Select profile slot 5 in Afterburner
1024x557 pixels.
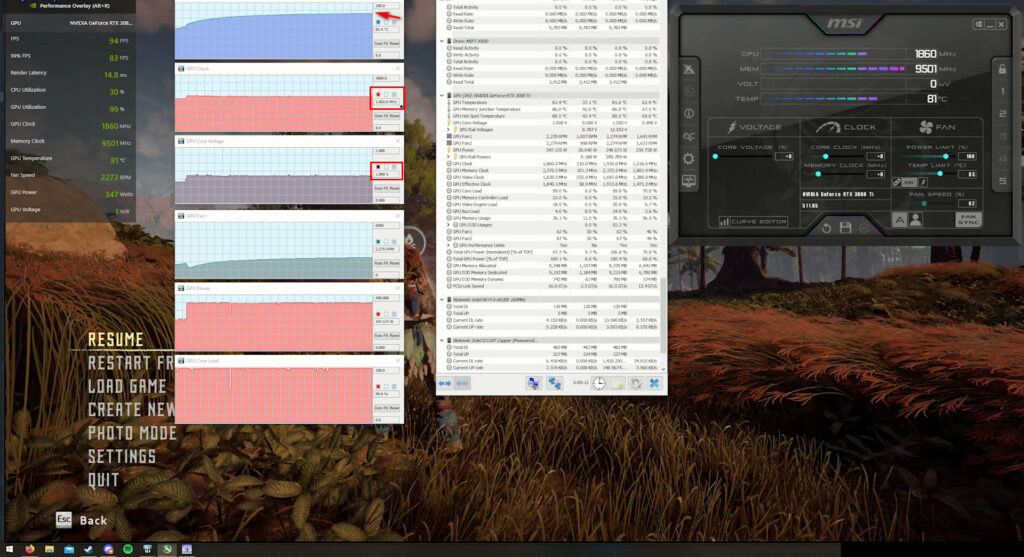[1002, 181]
